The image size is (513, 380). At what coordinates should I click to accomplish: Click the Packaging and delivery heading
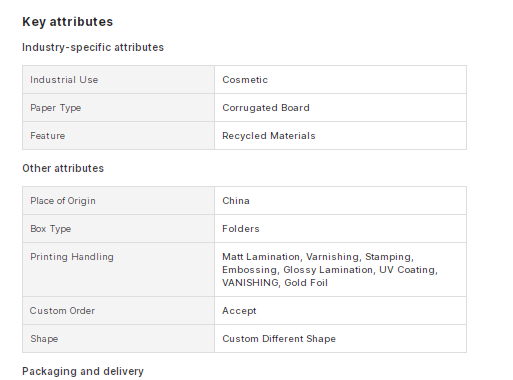click(x=83, y=371)
